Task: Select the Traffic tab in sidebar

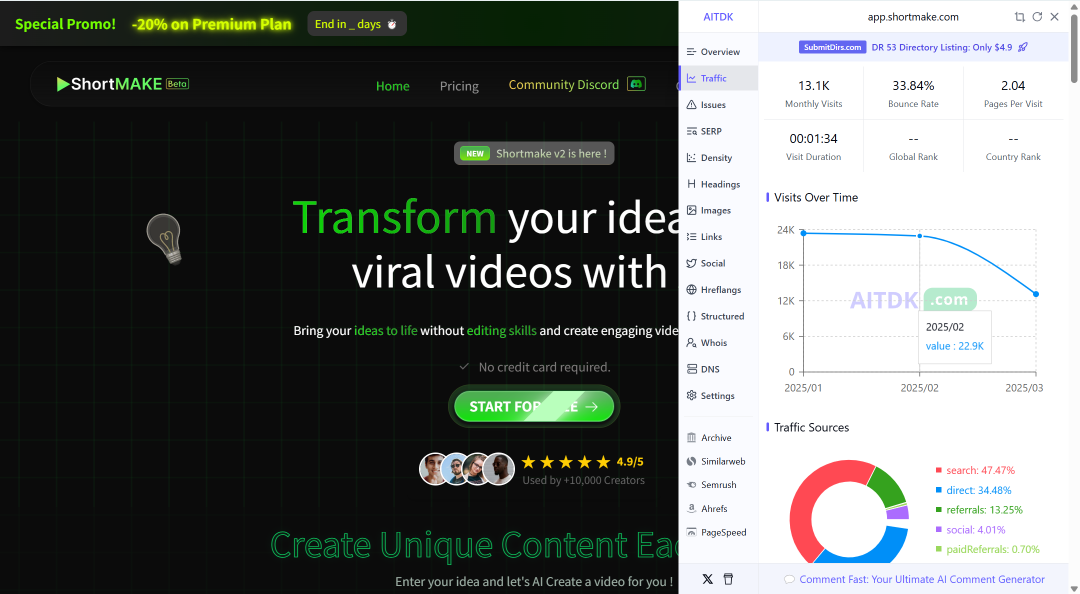Action: (x=718, y=79)
